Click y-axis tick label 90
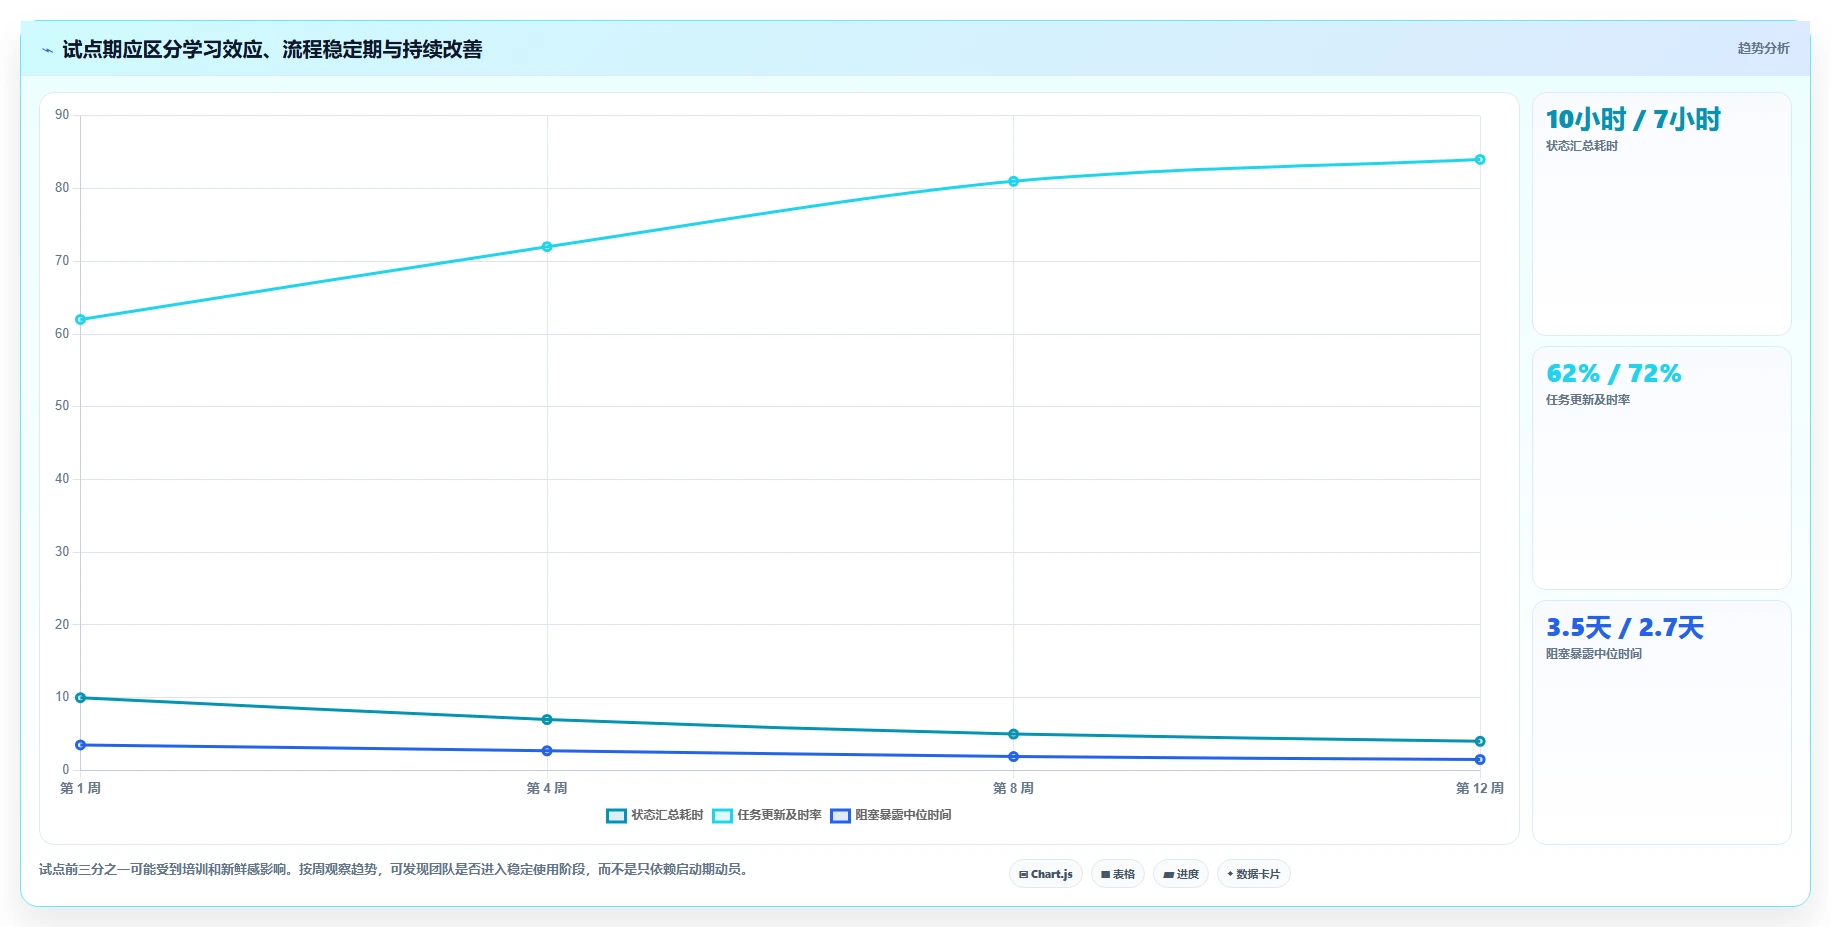This screenshot has height=927, width=1831. point(62,115)
